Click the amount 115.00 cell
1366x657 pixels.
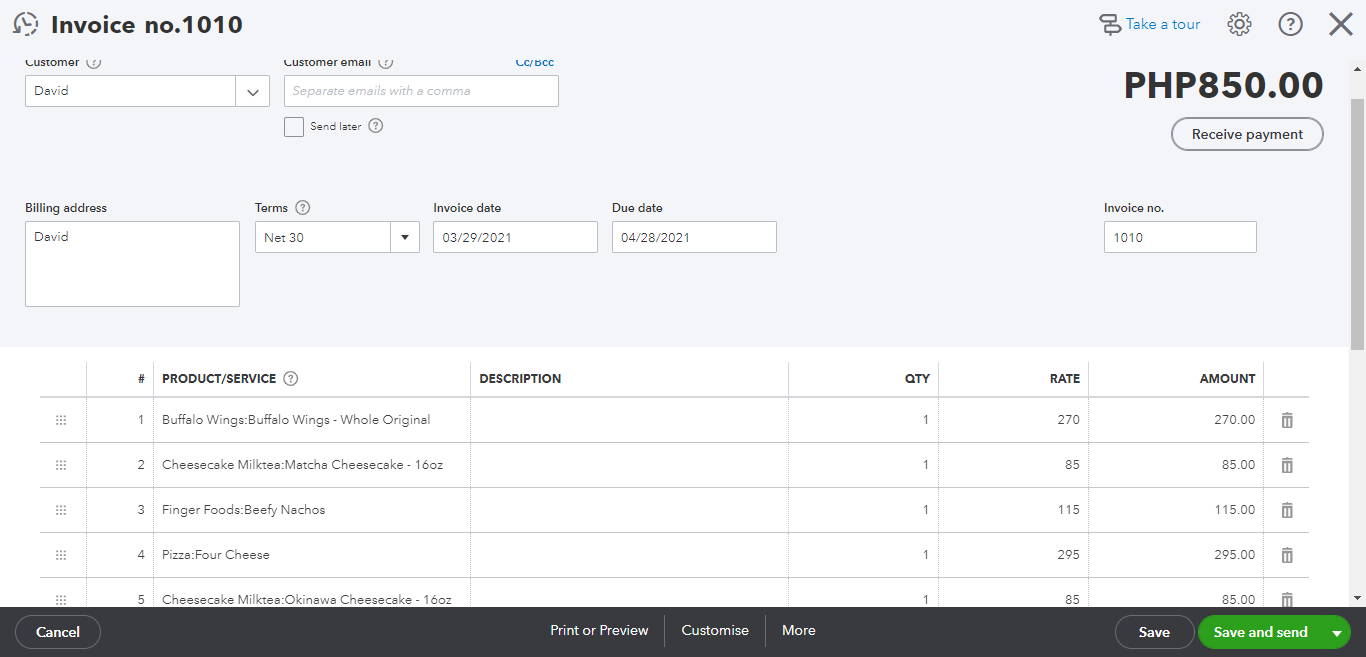[x=1177, y=510]
